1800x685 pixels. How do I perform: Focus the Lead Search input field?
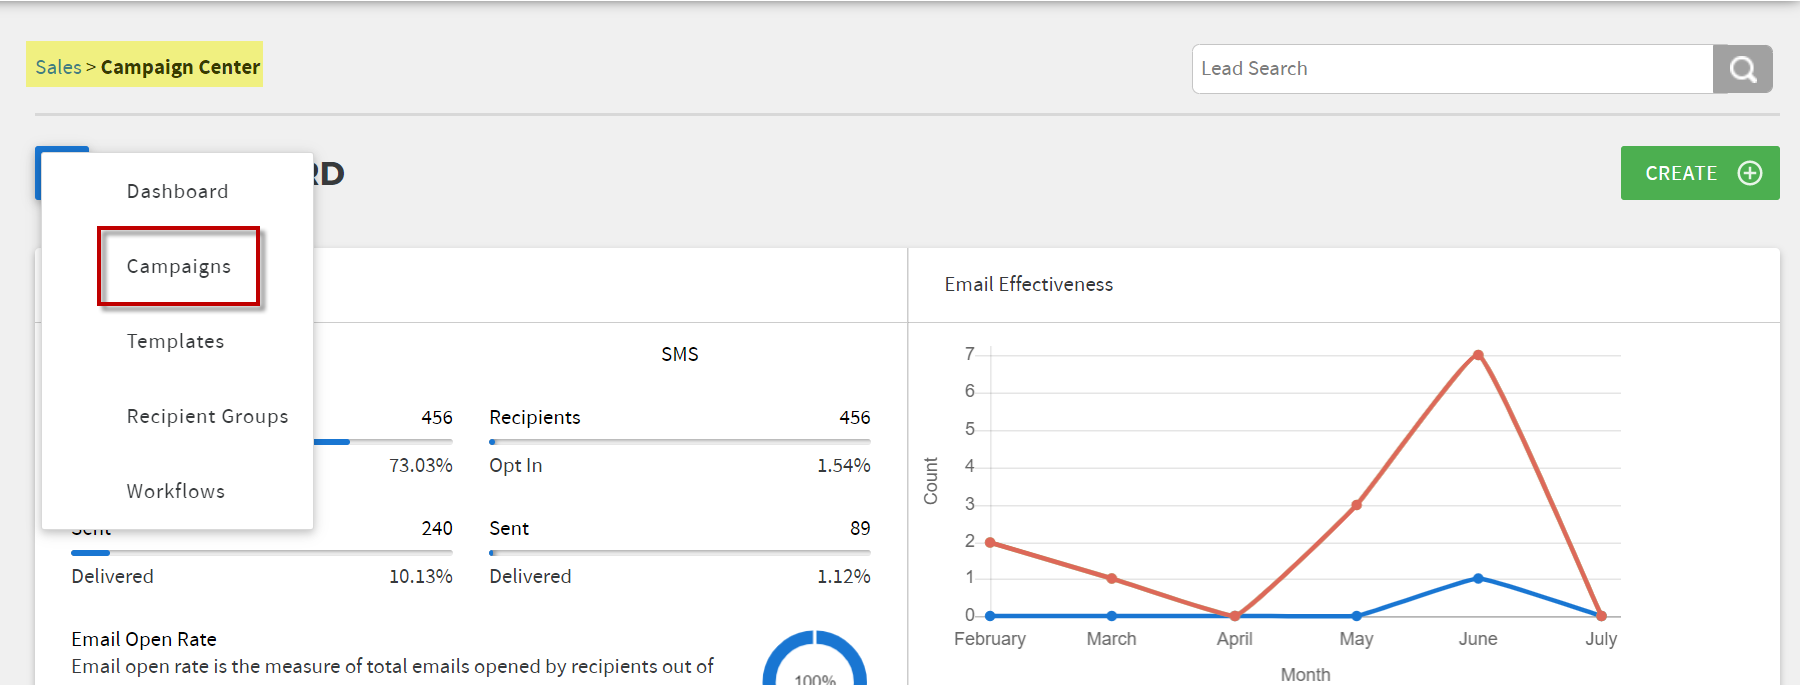coord(1452,69)
